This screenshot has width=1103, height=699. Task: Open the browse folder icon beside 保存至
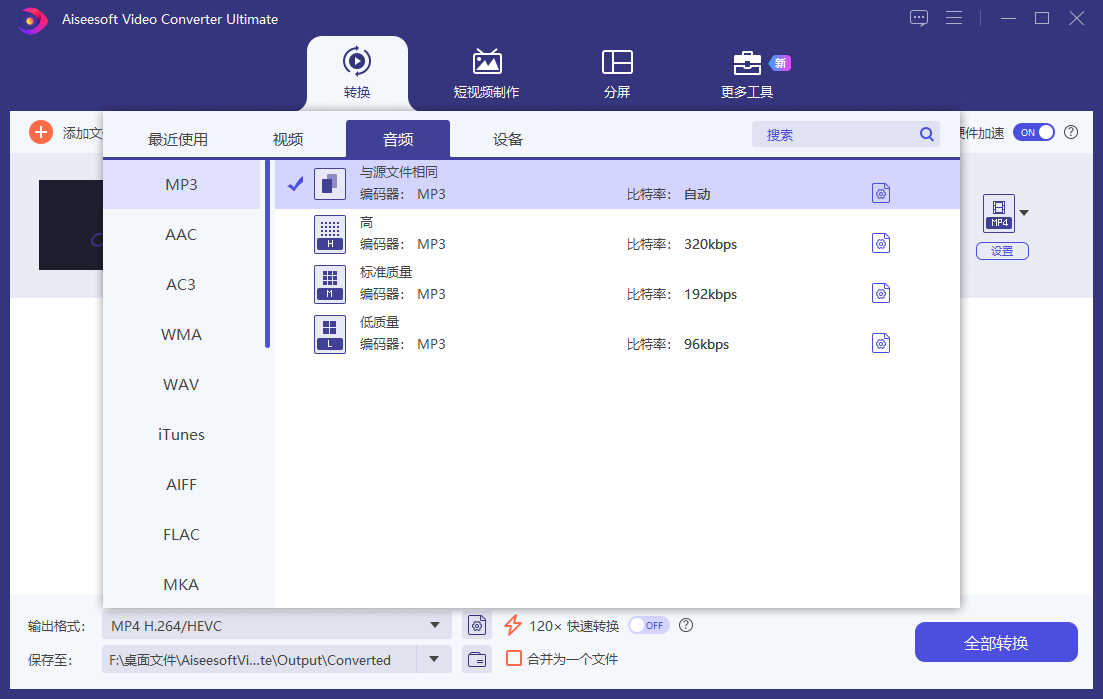(477, 659)
